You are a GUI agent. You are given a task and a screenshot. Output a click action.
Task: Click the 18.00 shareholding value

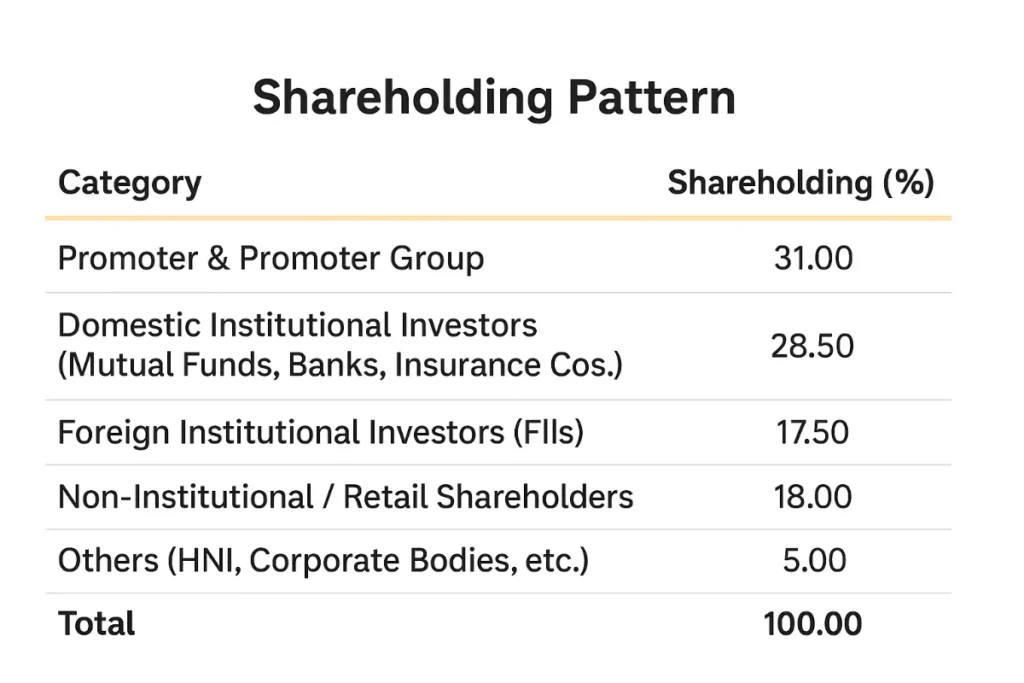[813, 497]
